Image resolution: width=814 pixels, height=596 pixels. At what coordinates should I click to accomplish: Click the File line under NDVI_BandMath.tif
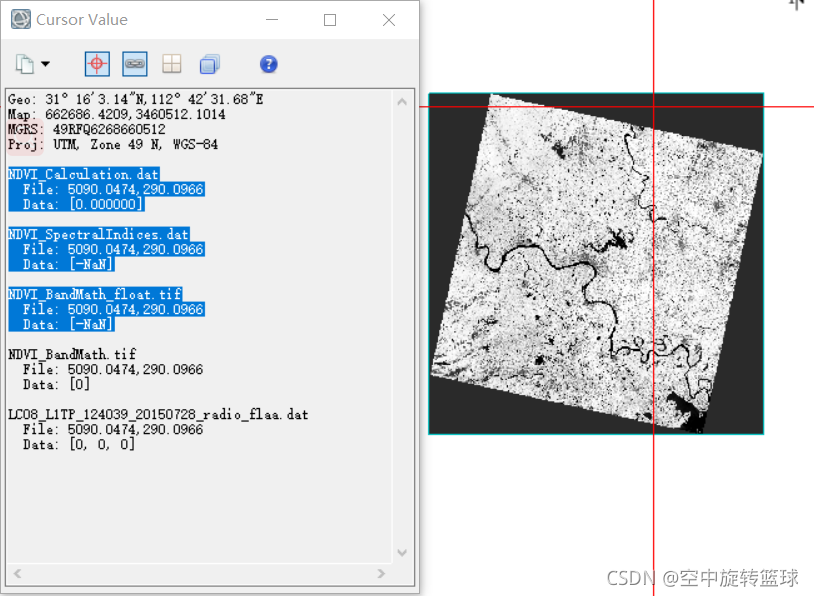click(x=113, y=370)
